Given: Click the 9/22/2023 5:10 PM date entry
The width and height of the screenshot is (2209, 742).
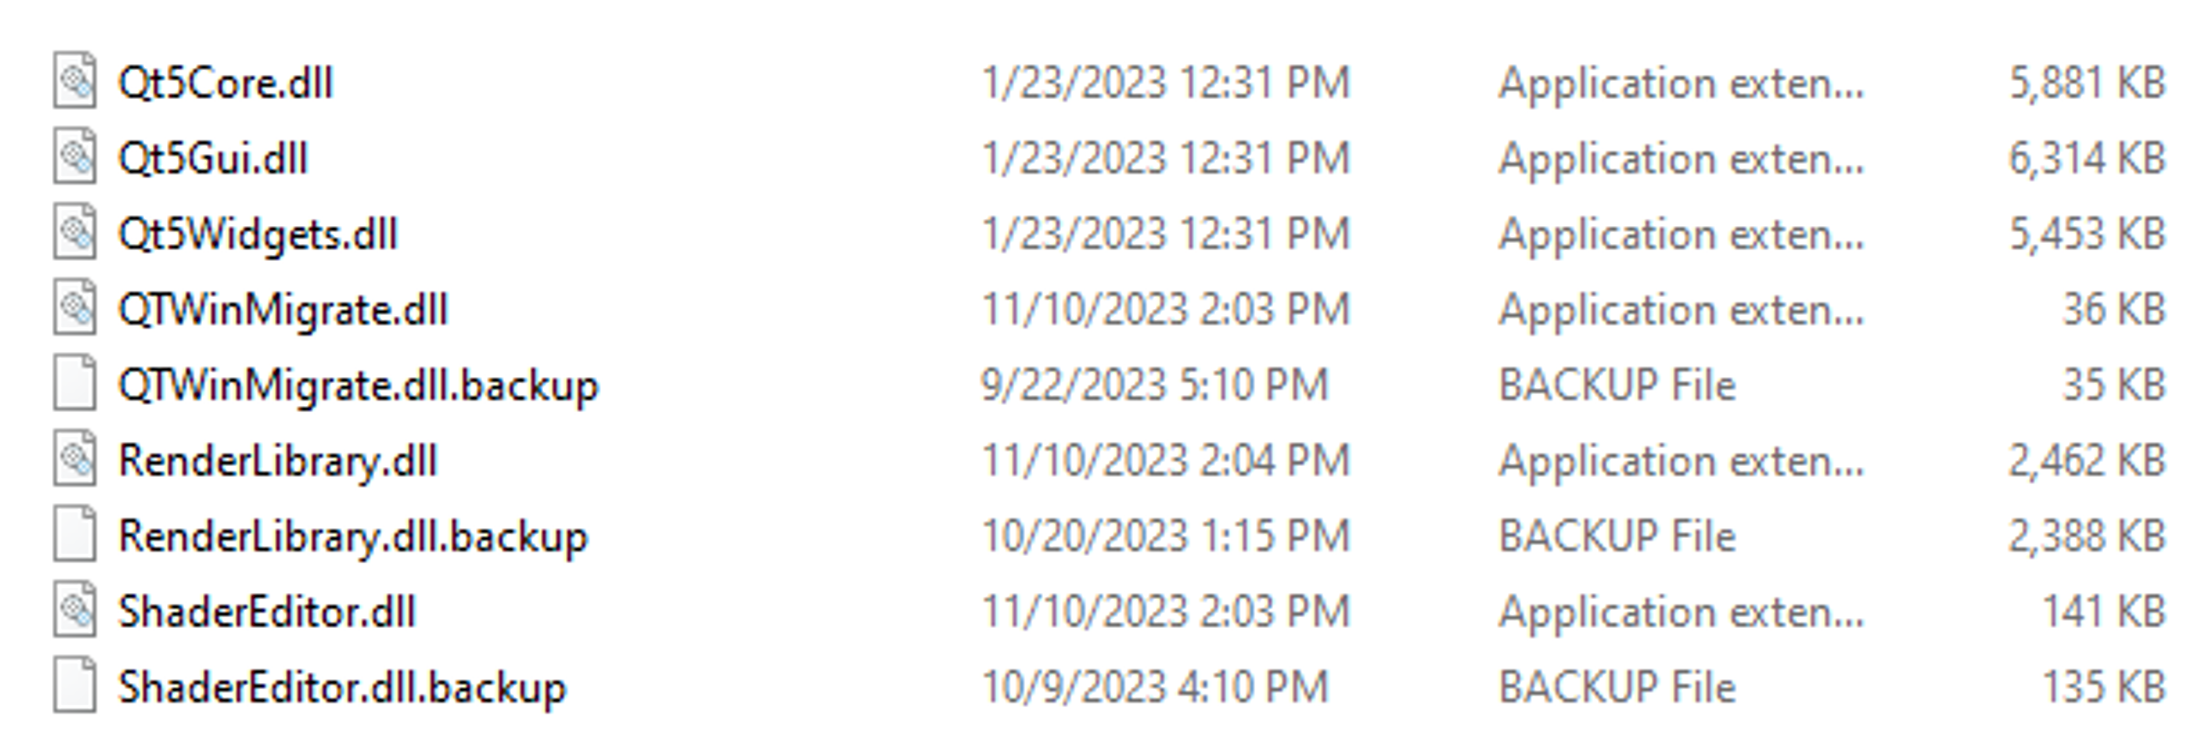Looking at the screenshot, I should pos(1154,386).
